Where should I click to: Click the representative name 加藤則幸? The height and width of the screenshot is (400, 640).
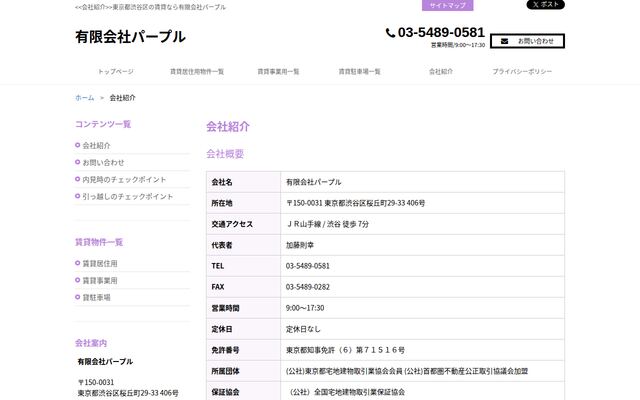[x=300, y=245]
